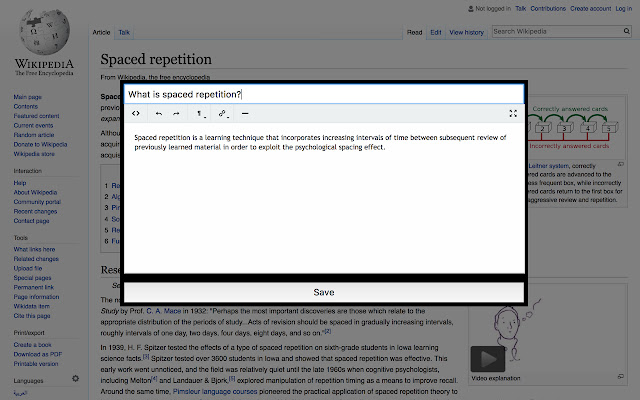Screen dimensions: 640x400
Task: Select the Edit tab
Action: click(x=436, y=33)
